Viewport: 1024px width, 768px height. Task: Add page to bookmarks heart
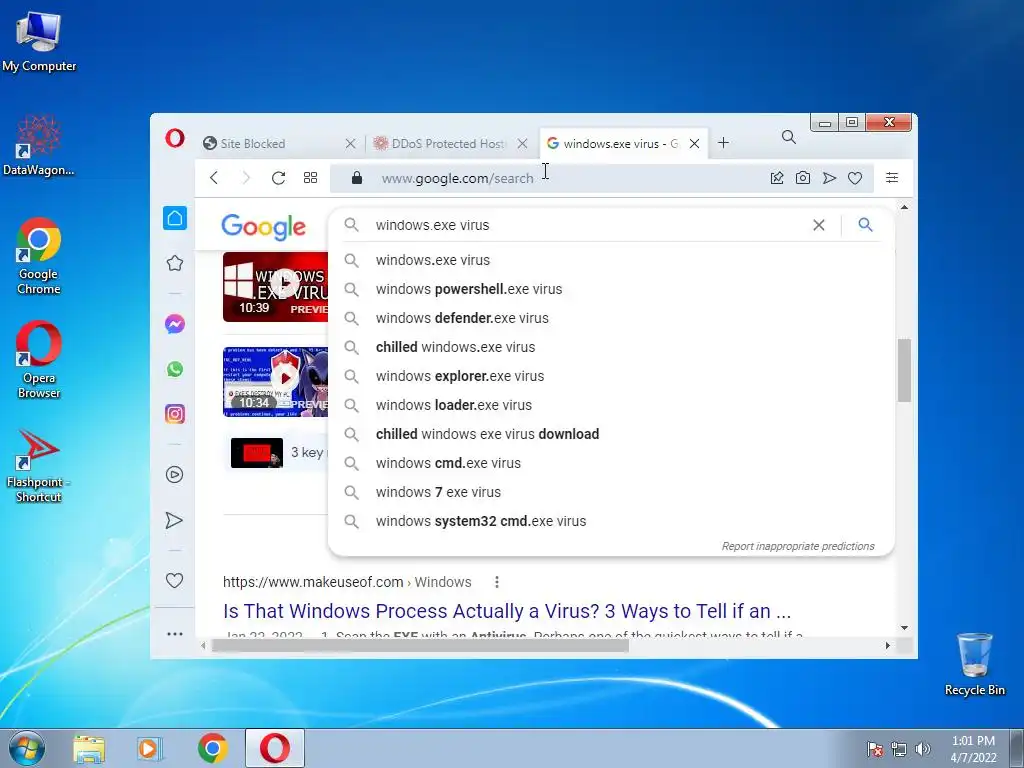click(855, 178)
